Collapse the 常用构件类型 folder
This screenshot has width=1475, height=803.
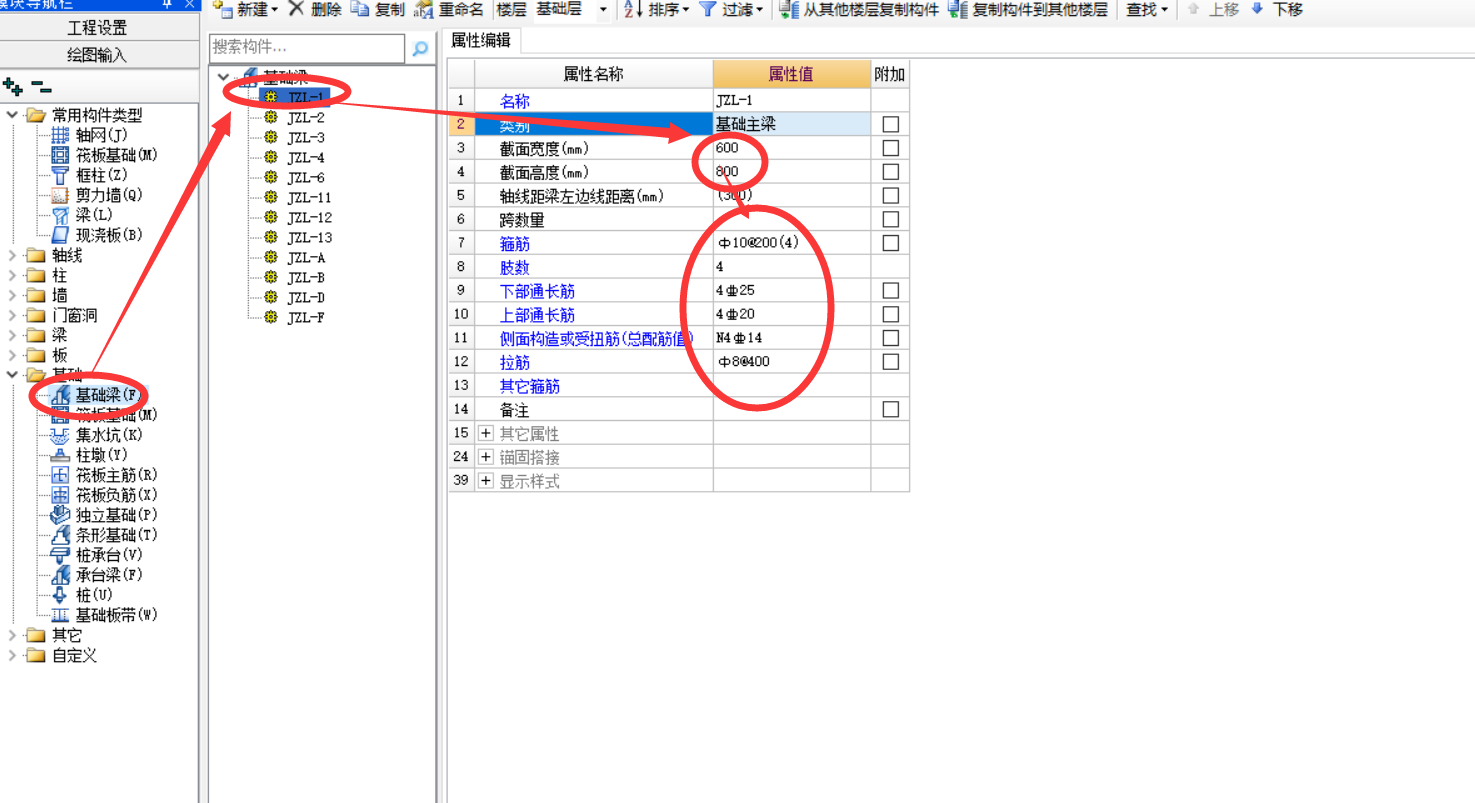(x=12, y=115)
